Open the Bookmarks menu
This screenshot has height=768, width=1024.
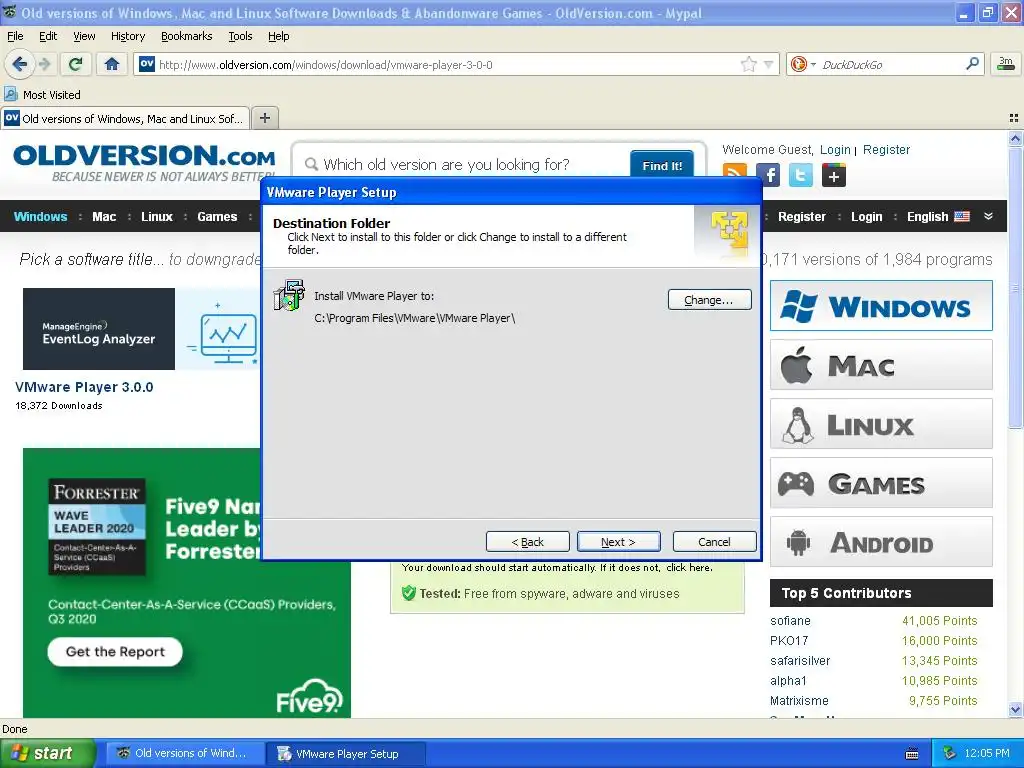[186, 36]
